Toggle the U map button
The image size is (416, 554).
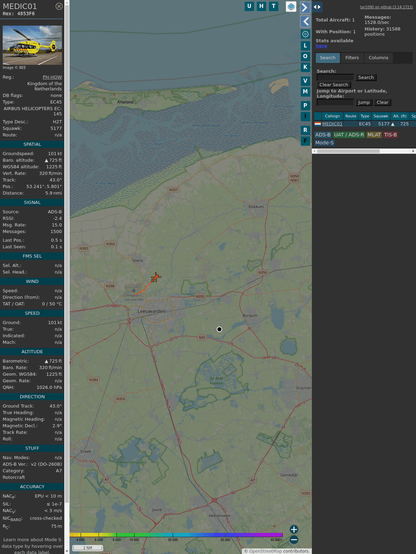click(x=249, y=6)
